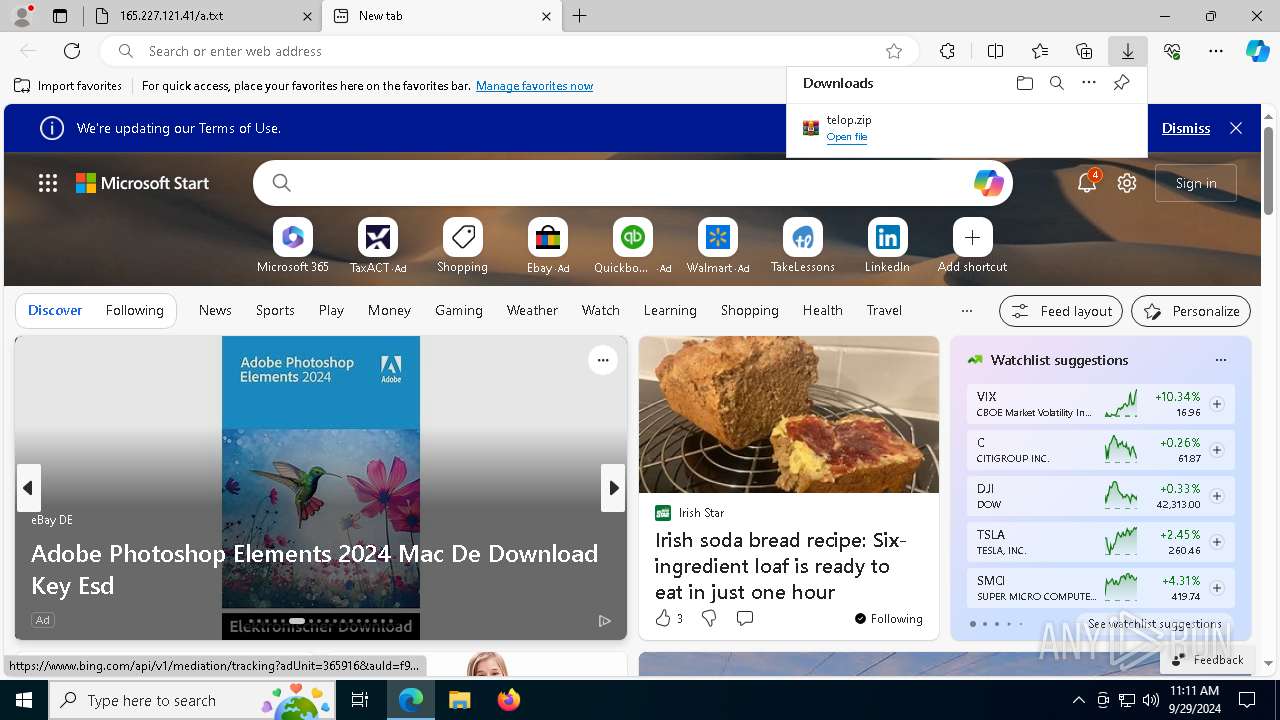Open the Walmart ad shortcut

click(x=718, y=246)
